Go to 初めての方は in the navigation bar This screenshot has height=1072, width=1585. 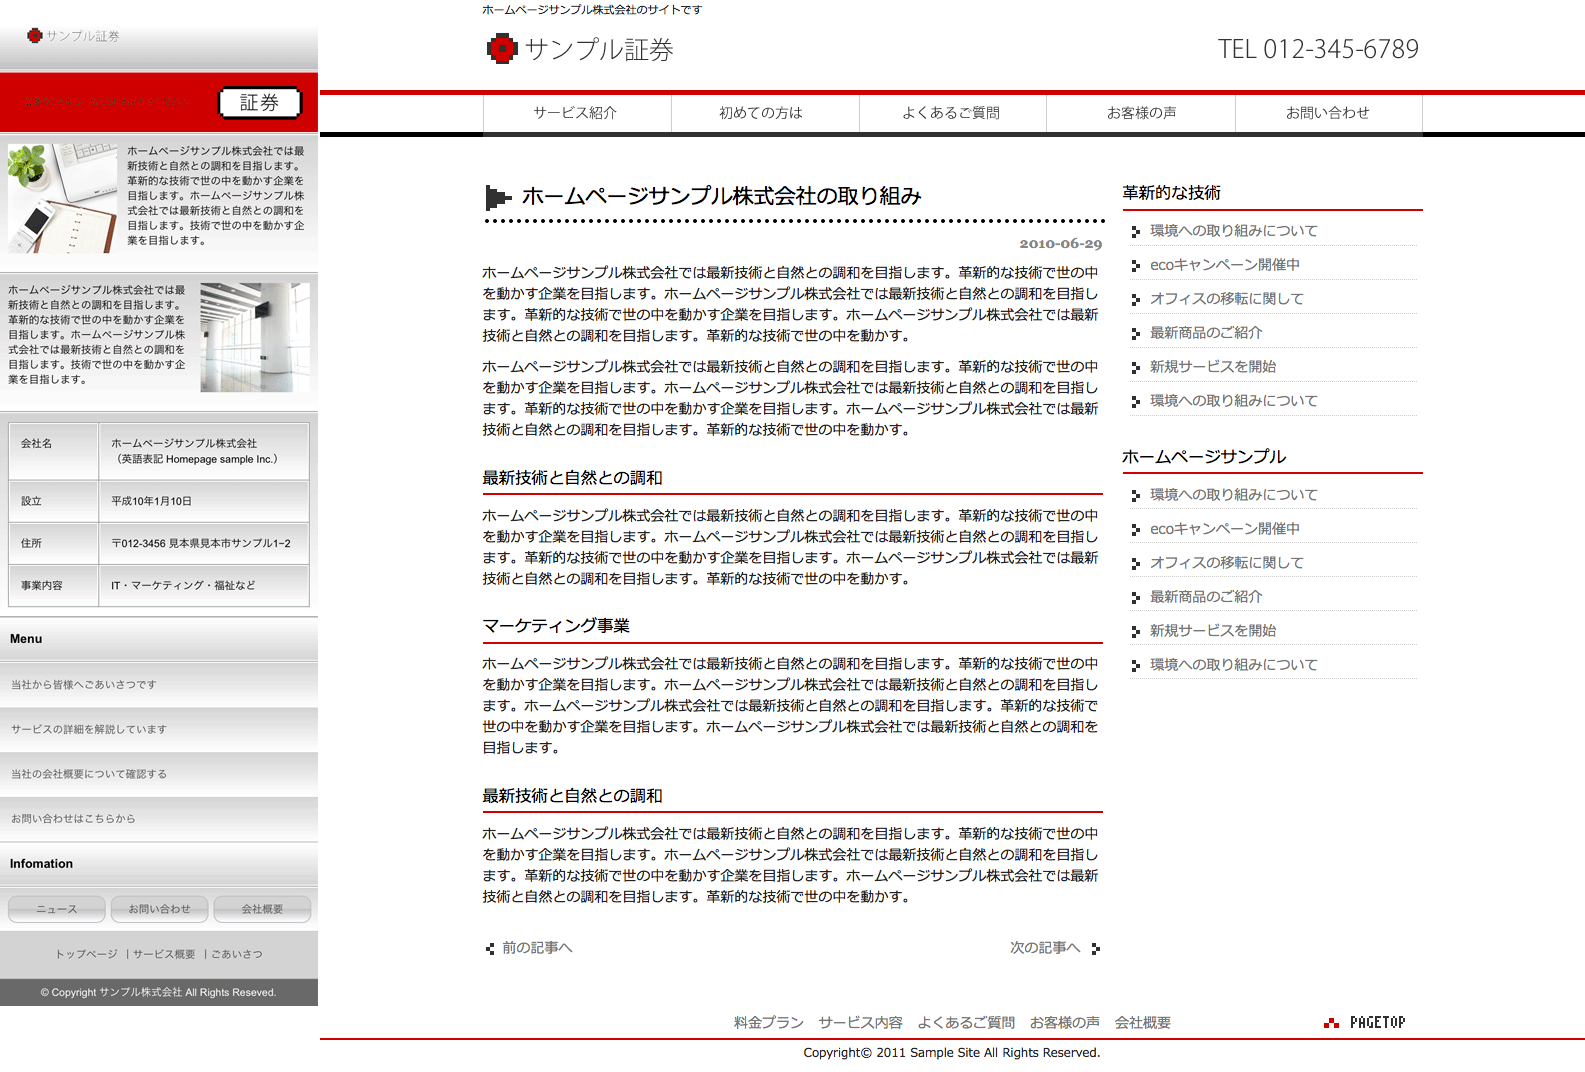762,113
